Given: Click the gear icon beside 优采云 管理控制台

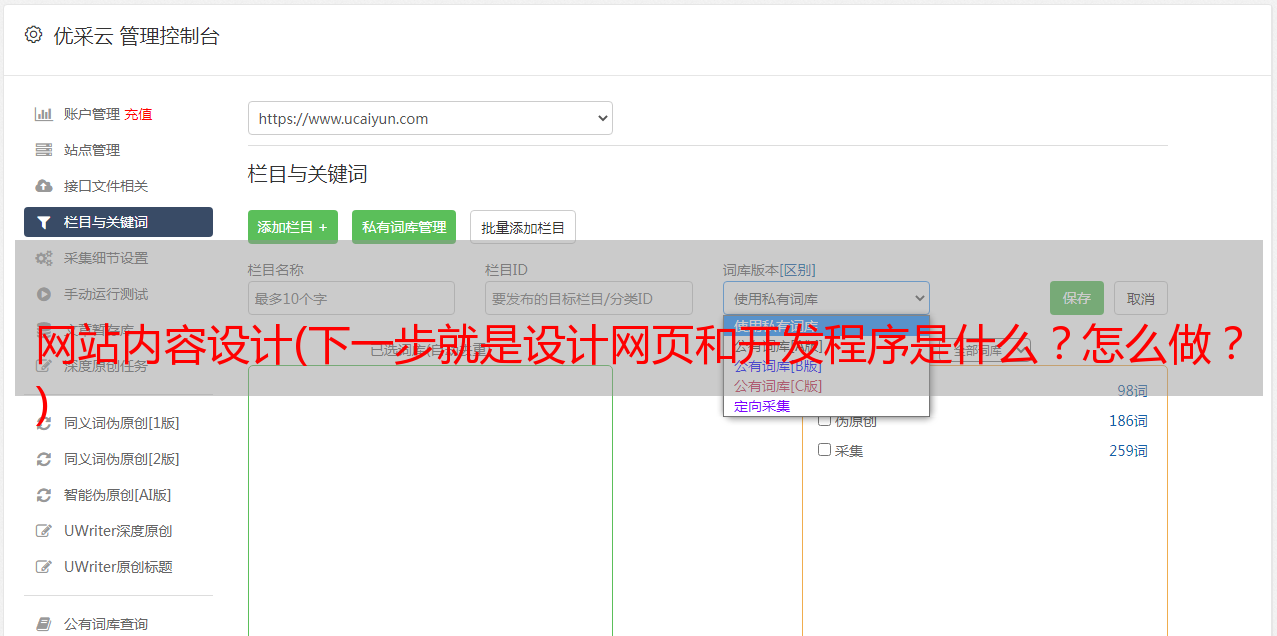Looking at the screenshot, I should (x=33, y=35).
